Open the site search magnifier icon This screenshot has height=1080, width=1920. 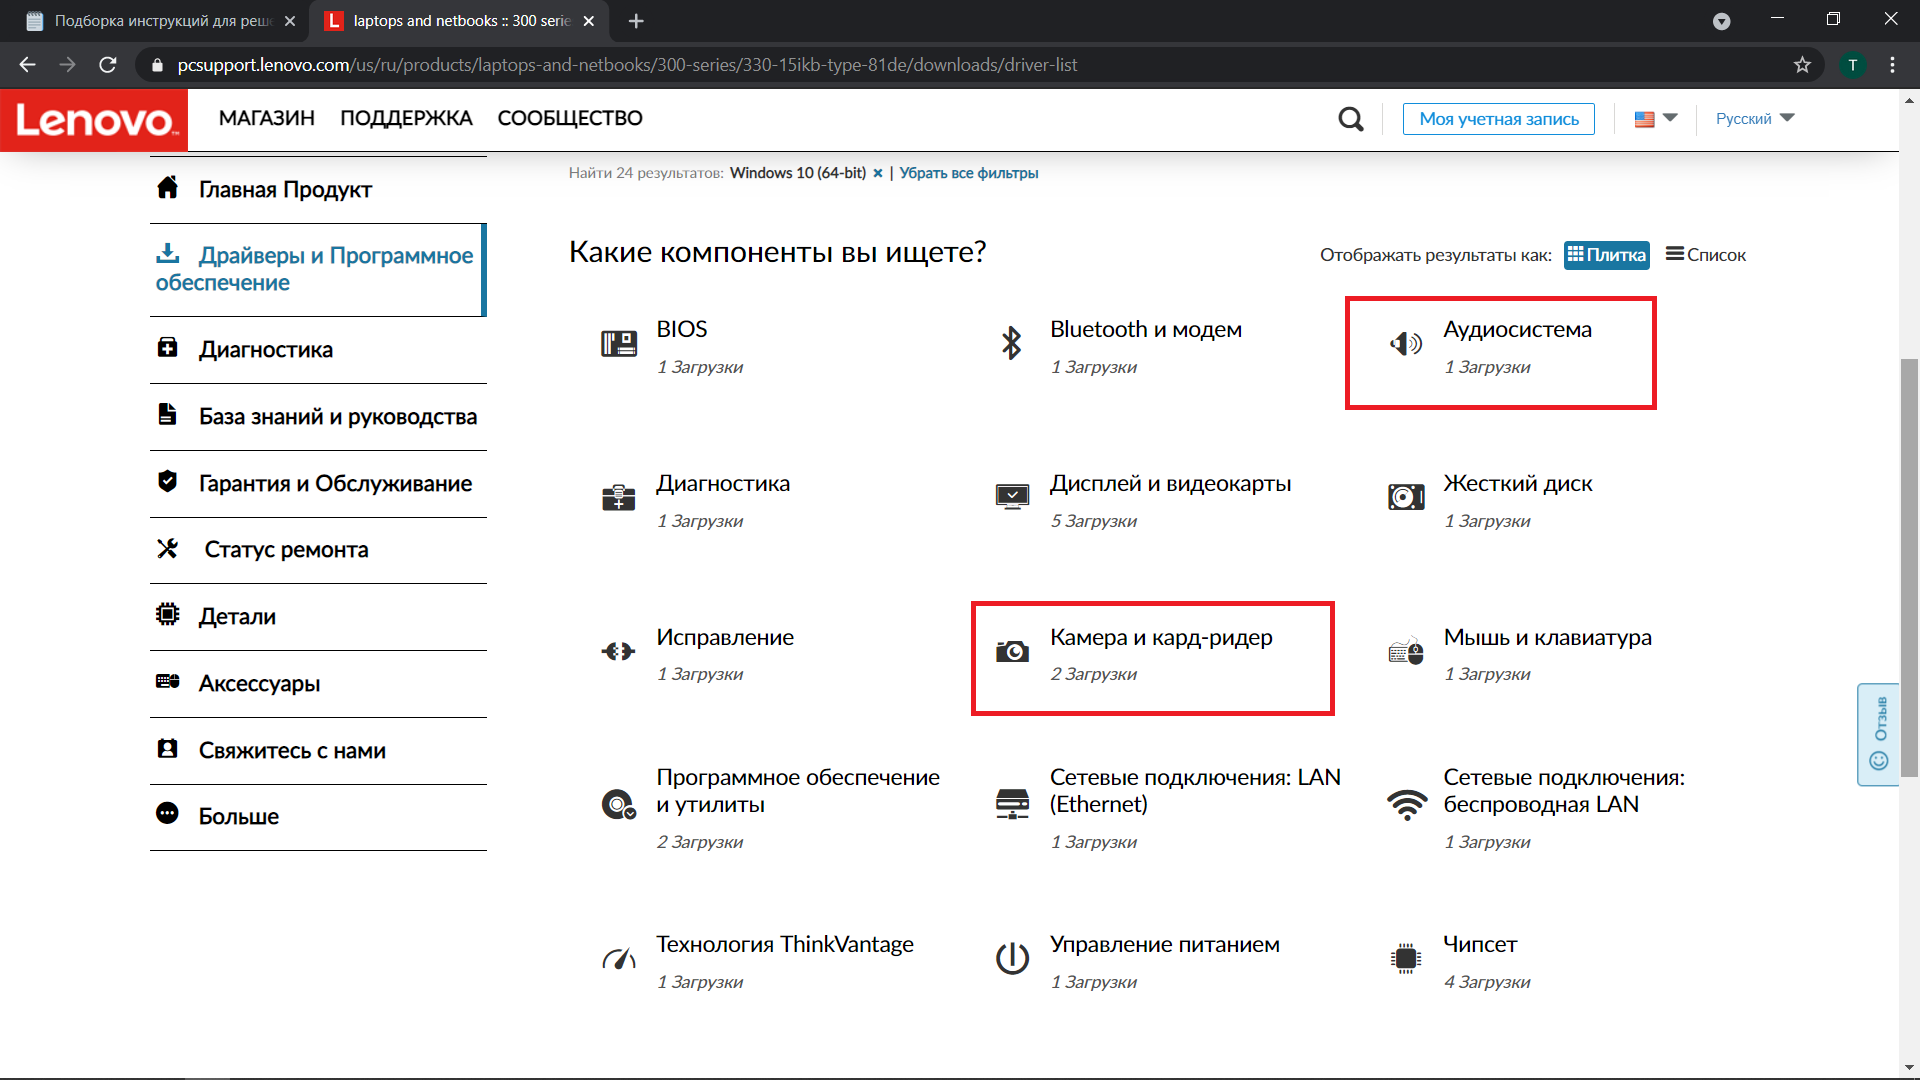click(1351, 119)
